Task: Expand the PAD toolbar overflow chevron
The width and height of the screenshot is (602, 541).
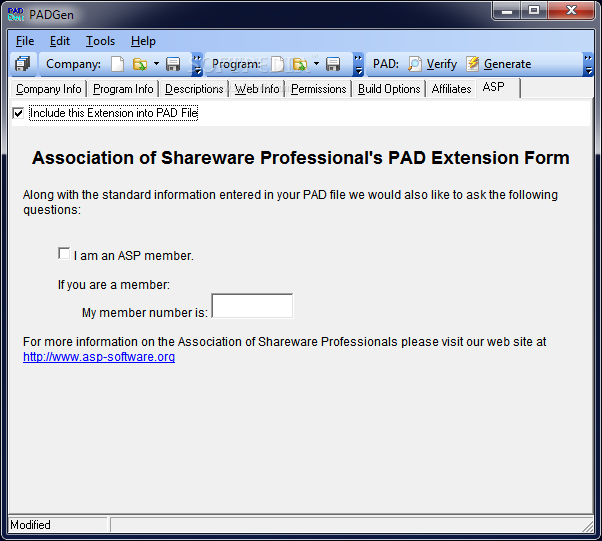Action: [588, 64]
